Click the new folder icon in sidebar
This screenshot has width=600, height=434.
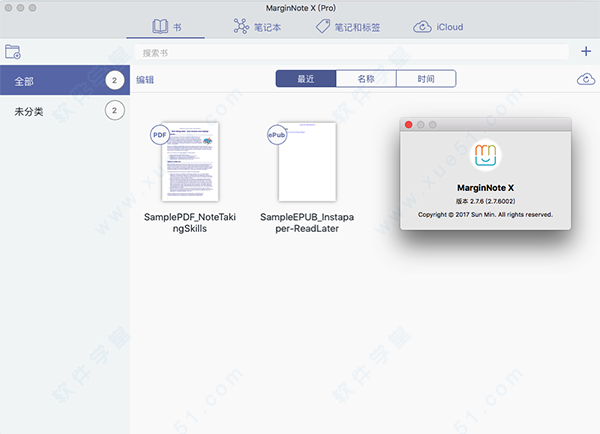coord(13,52)
